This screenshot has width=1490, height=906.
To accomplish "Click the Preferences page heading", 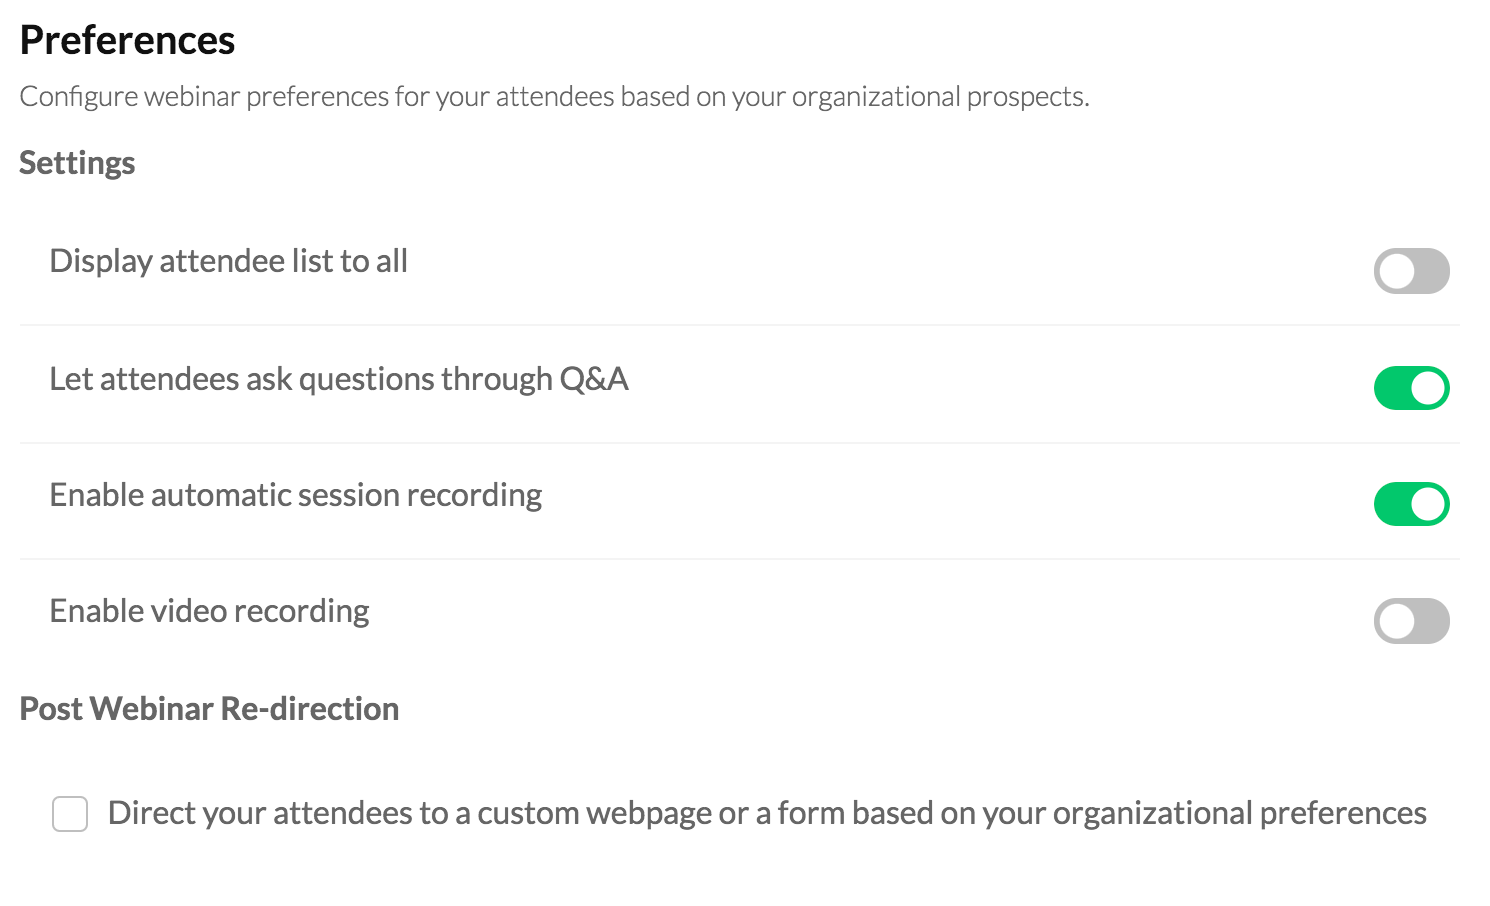I will point(127,41).
